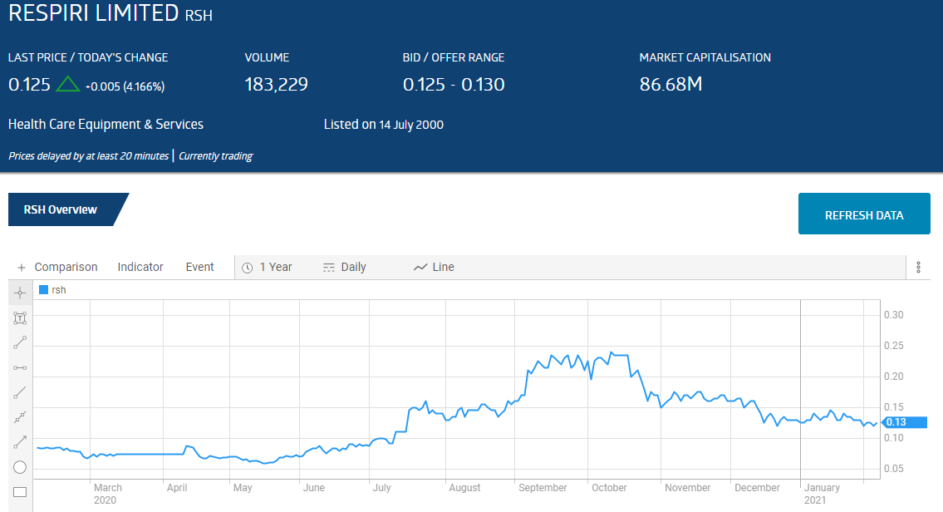943x512 pixels.
Task: Click the bid/offer range 0.125 - 0.130
Action: 453,85
